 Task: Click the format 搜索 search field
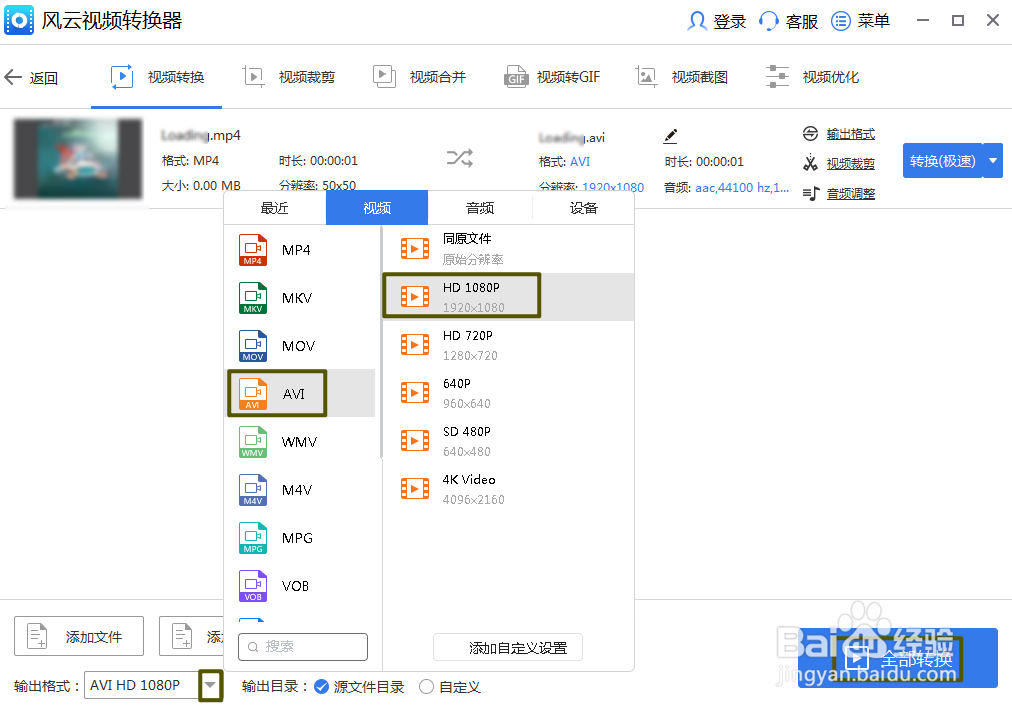click(303, 646)
